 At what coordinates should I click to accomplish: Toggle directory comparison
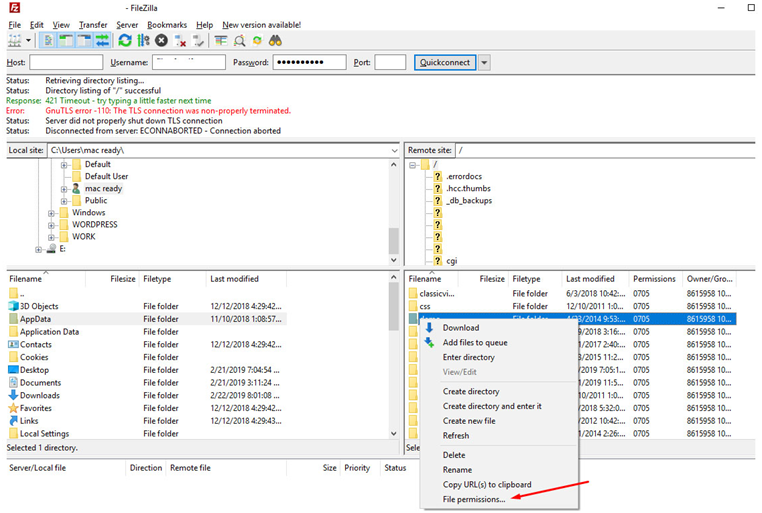click(x=239, y=41)
